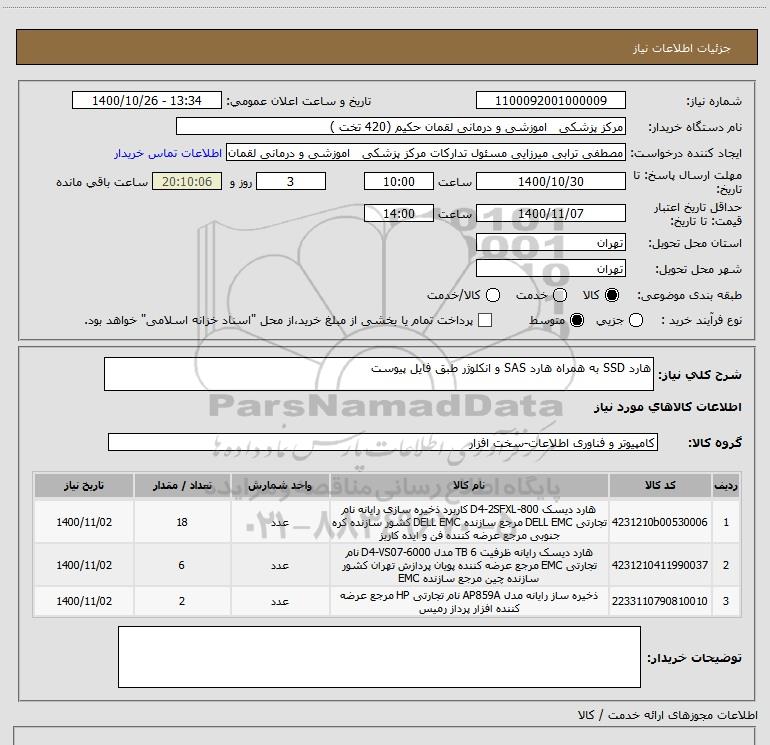
Task: Open the اطلاعات تماس خریدار link
Action: tap(168, 153)
